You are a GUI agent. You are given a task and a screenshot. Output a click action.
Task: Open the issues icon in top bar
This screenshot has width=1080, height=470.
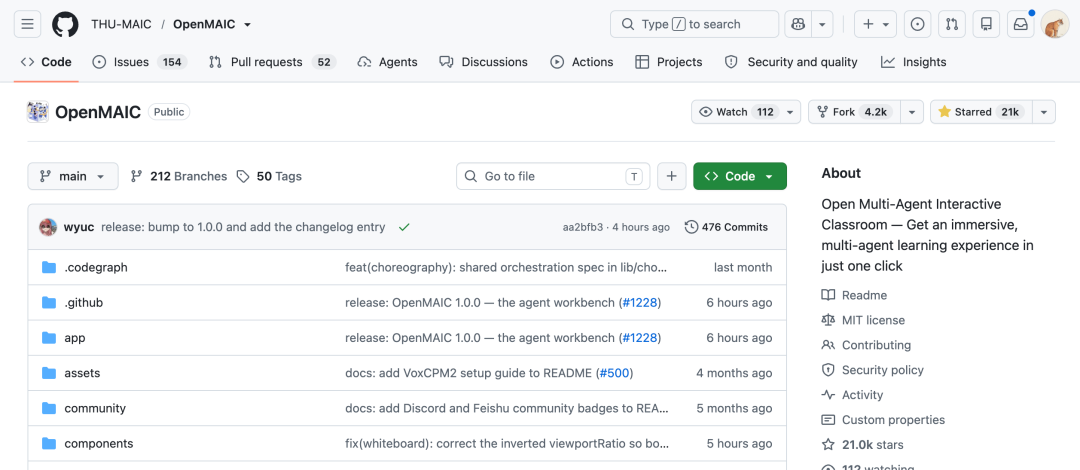(917, 24)
